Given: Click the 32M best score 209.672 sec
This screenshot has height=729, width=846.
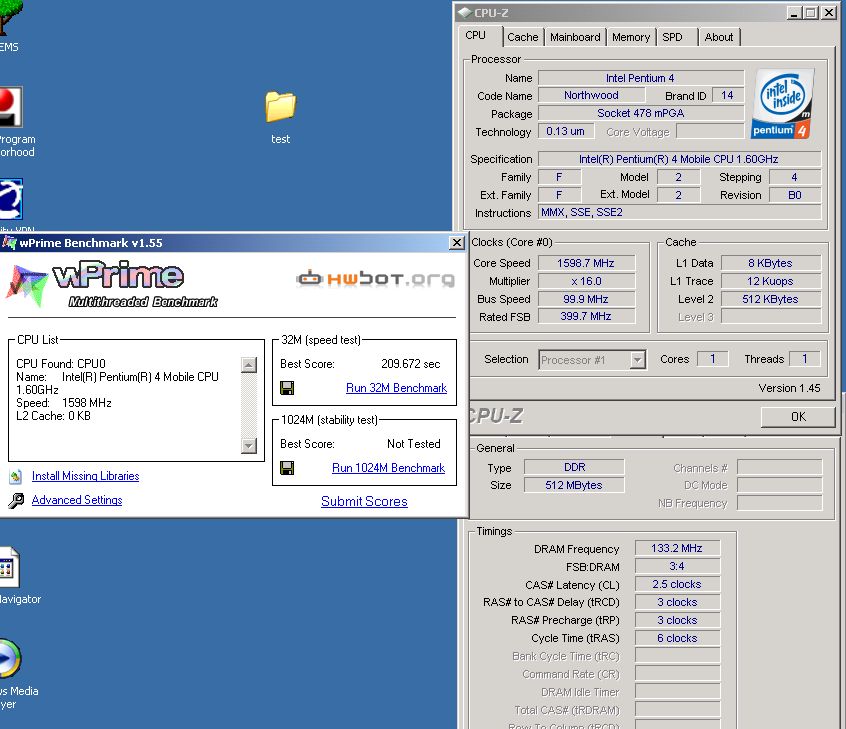Looking at the screenshot, I should pos(411,364).
